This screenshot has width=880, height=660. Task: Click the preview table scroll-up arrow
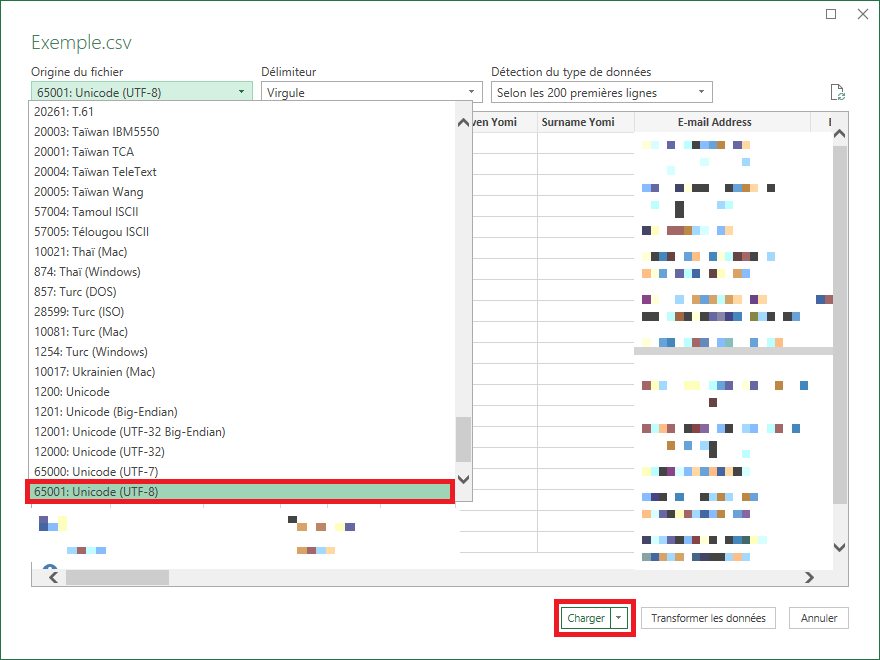[x=840, y=134]
